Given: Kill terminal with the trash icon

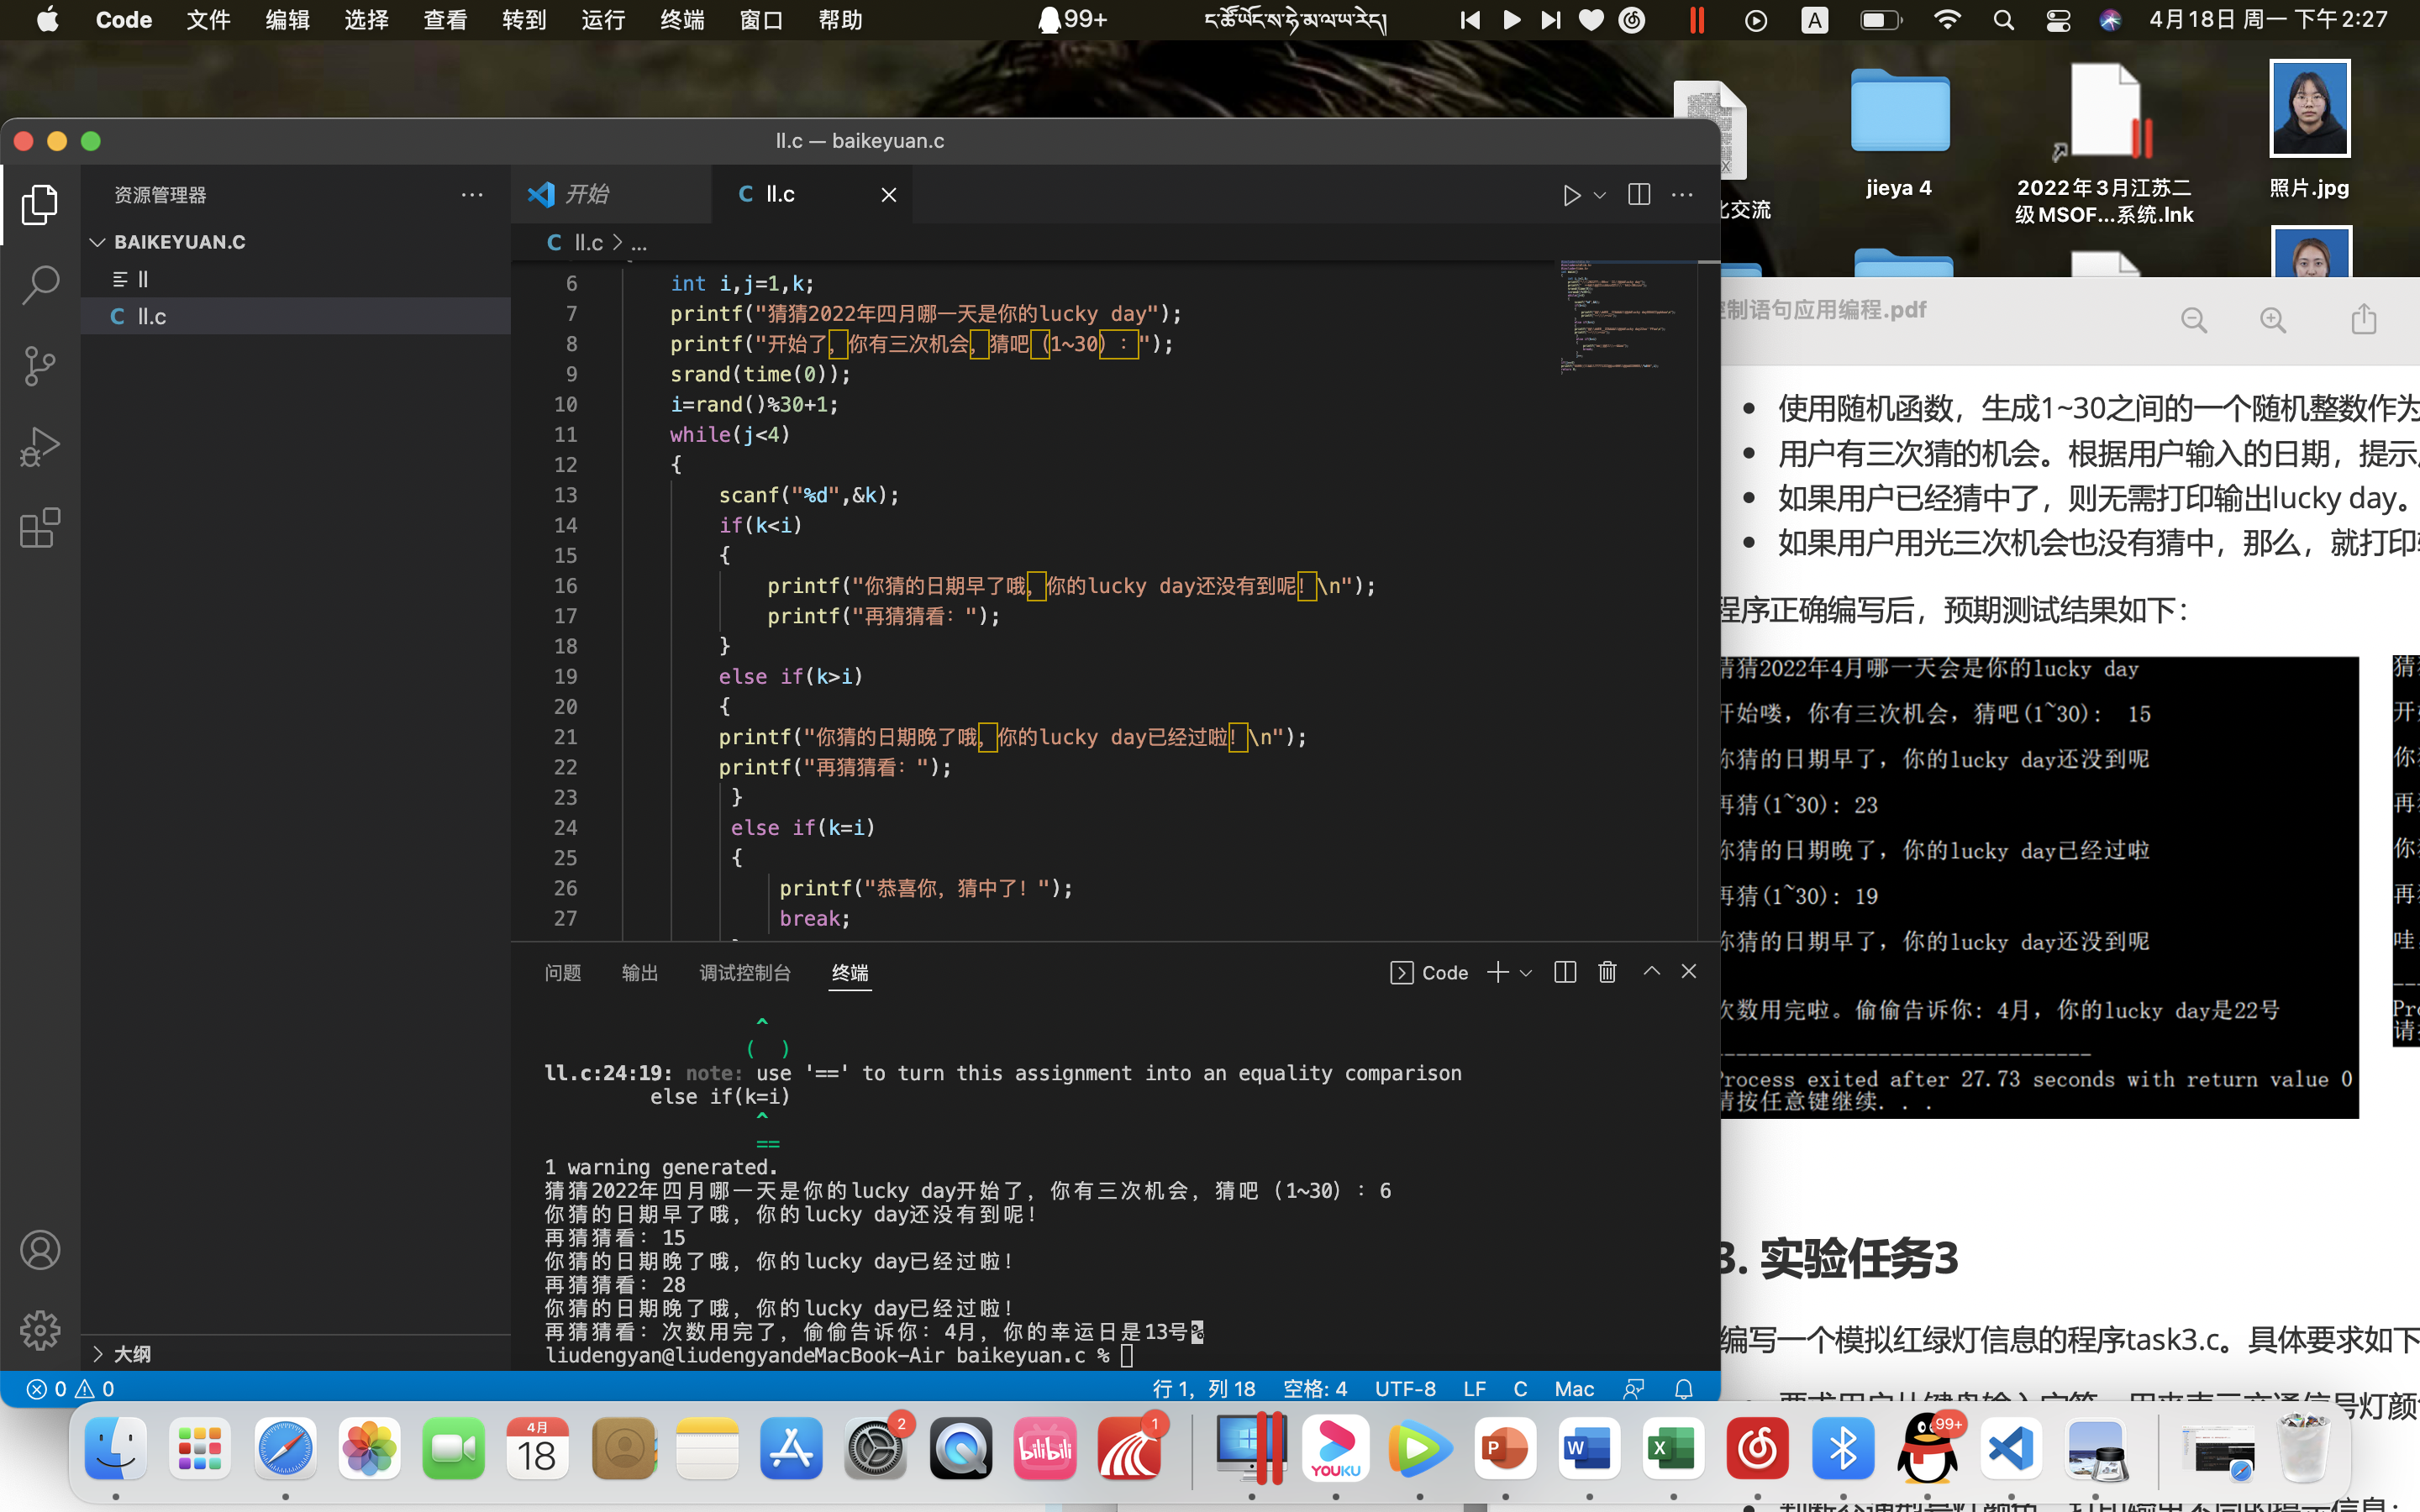Looking at the screenshot, I should (1607, 972).
